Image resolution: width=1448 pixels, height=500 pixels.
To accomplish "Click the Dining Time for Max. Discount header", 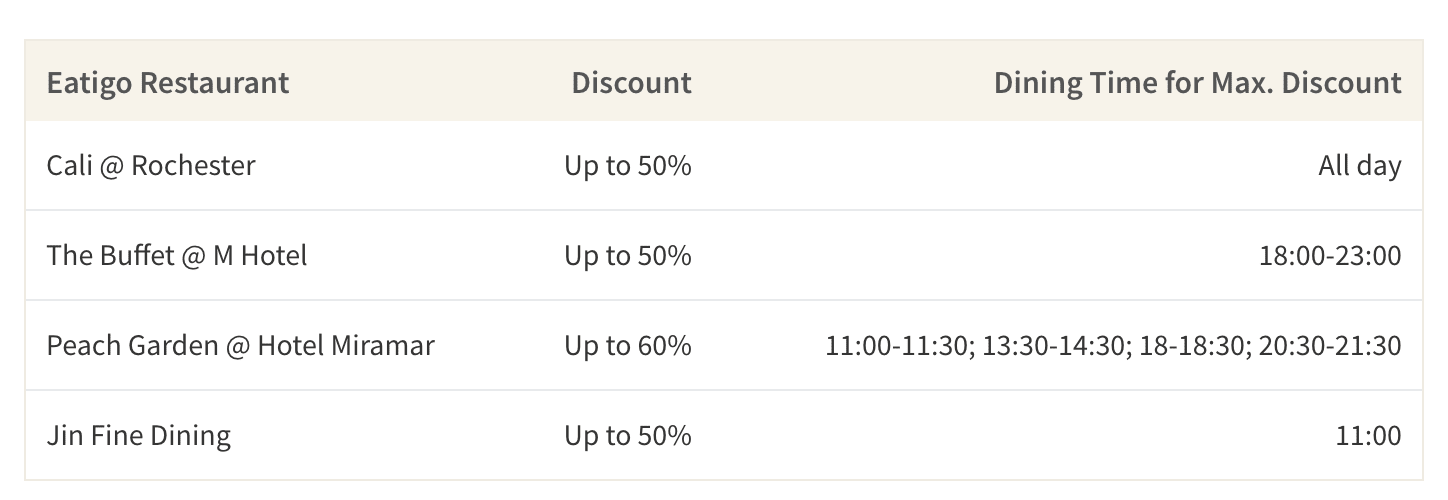I will point(1197,82).
